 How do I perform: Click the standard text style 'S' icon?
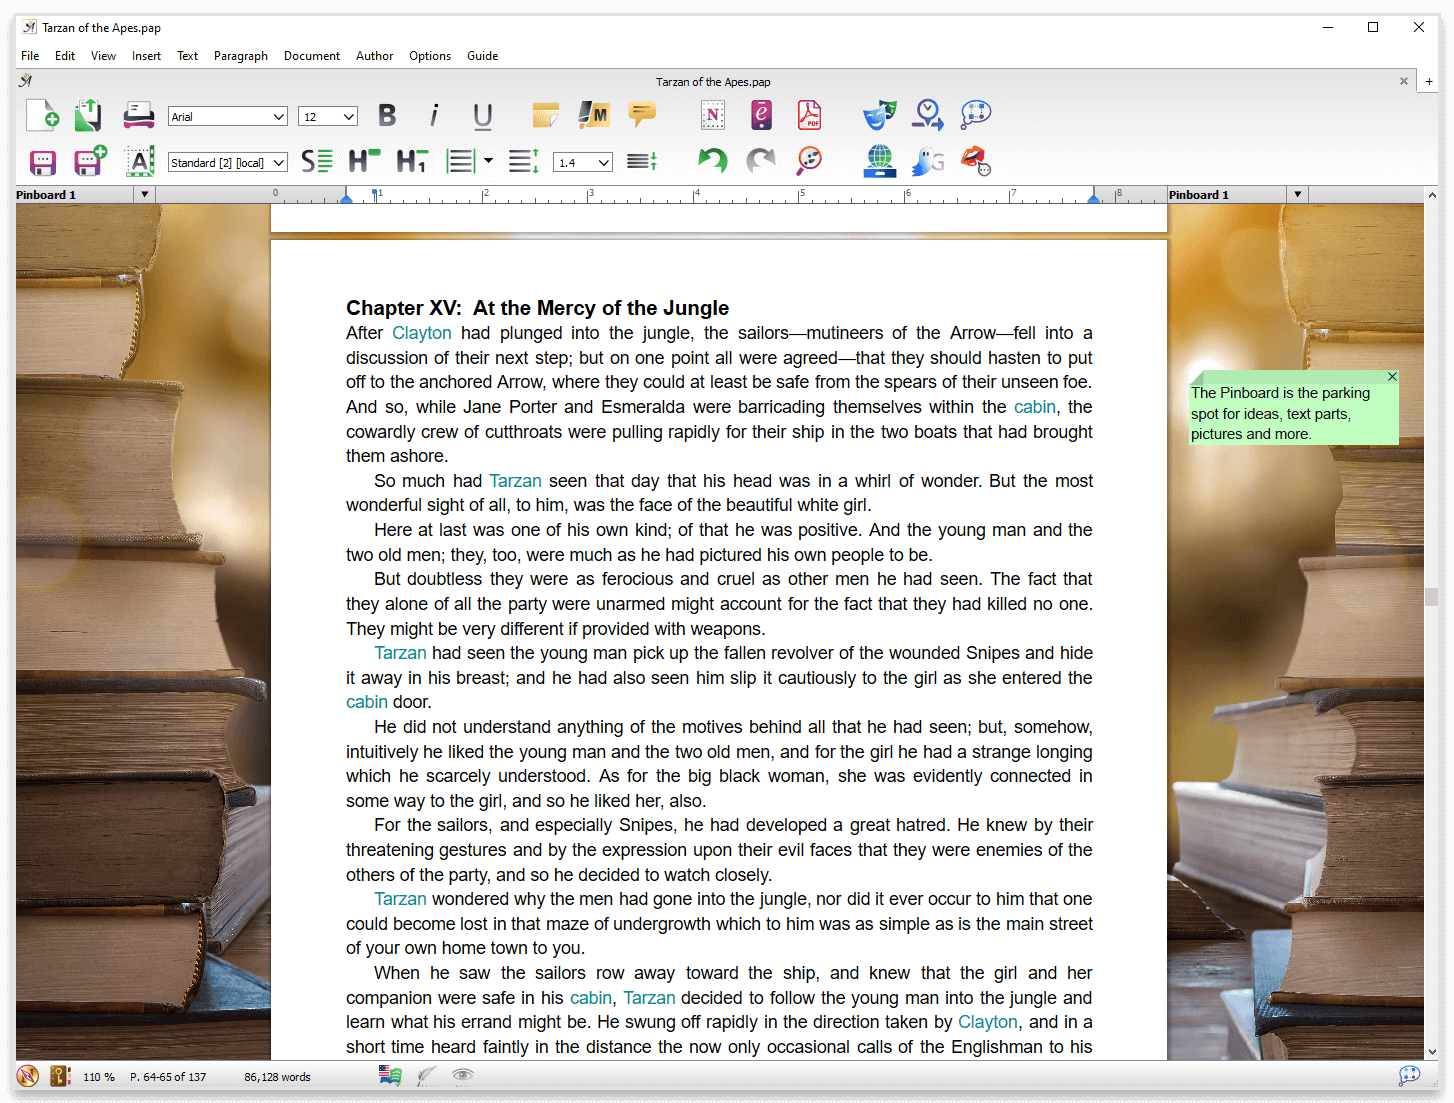317,161
